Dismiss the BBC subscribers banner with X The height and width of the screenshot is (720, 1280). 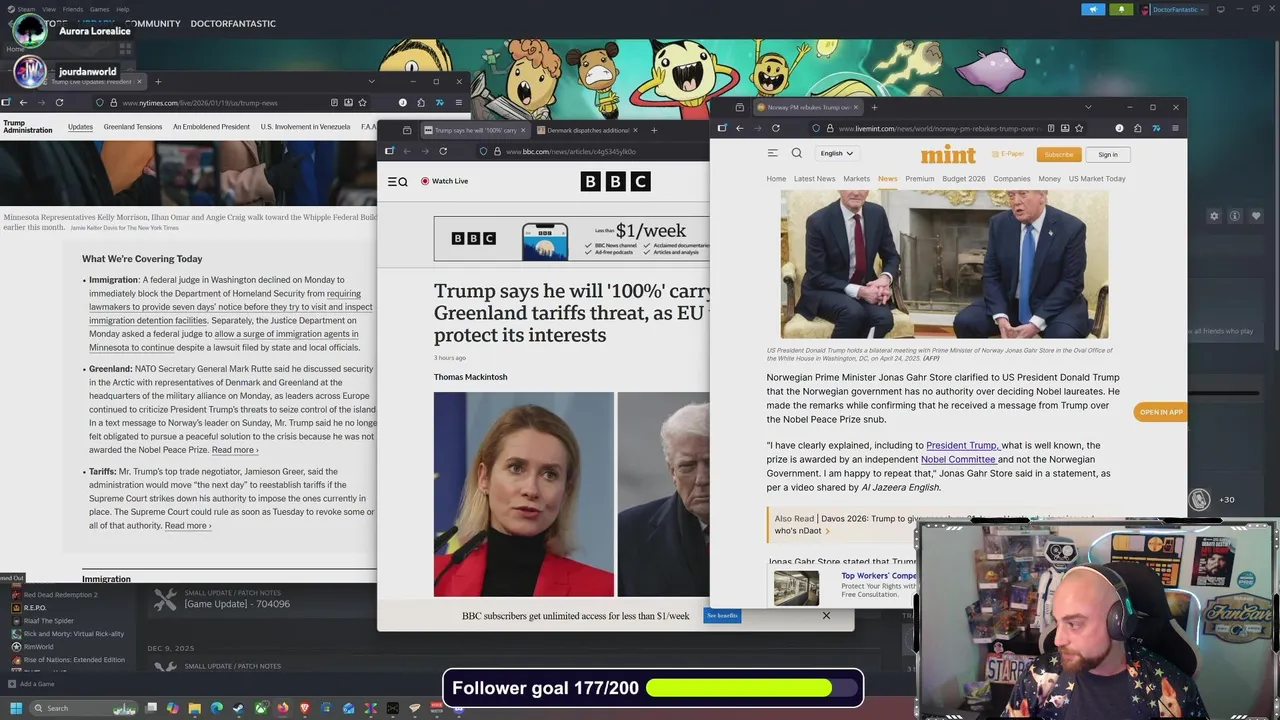(826, 615)
